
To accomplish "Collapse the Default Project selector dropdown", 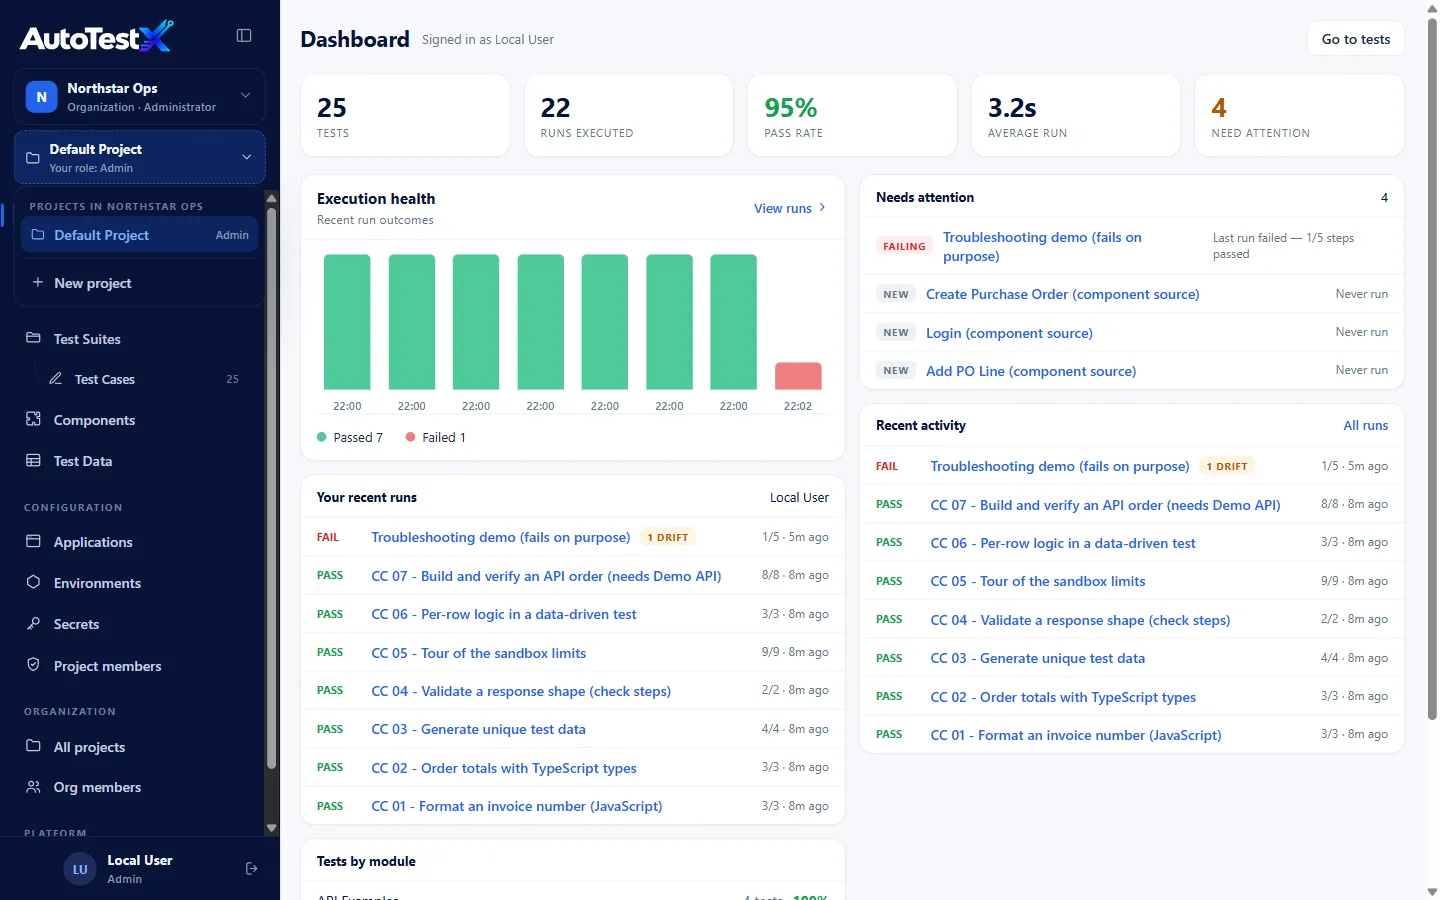I will click(x=246, y=157).
